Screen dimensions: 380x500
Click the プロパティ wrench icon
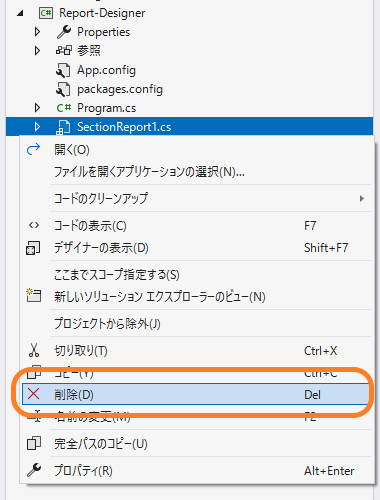coord(34,470)
